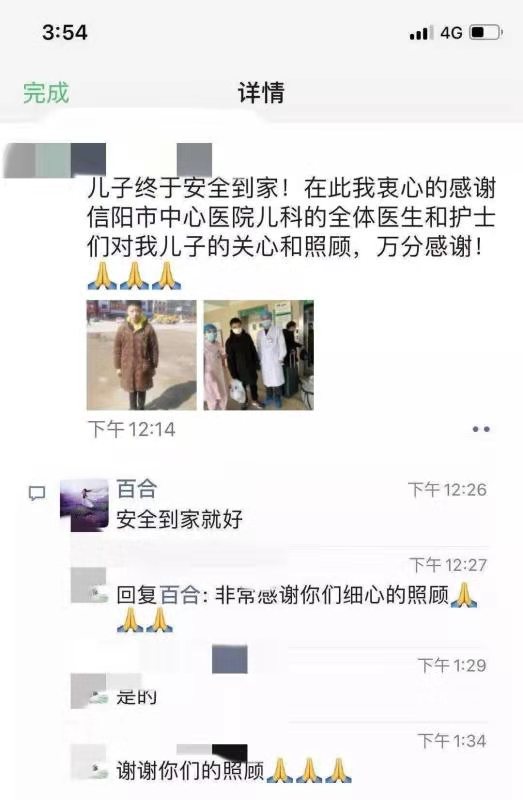Tap the green 完成 button
523x800 pixels.
point(46,93)
